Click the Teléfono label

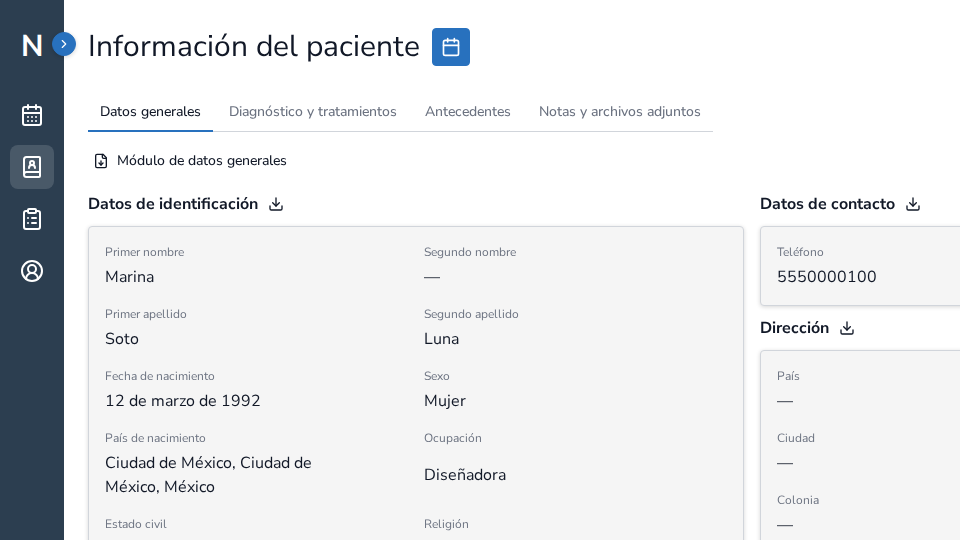pos(800,252)
